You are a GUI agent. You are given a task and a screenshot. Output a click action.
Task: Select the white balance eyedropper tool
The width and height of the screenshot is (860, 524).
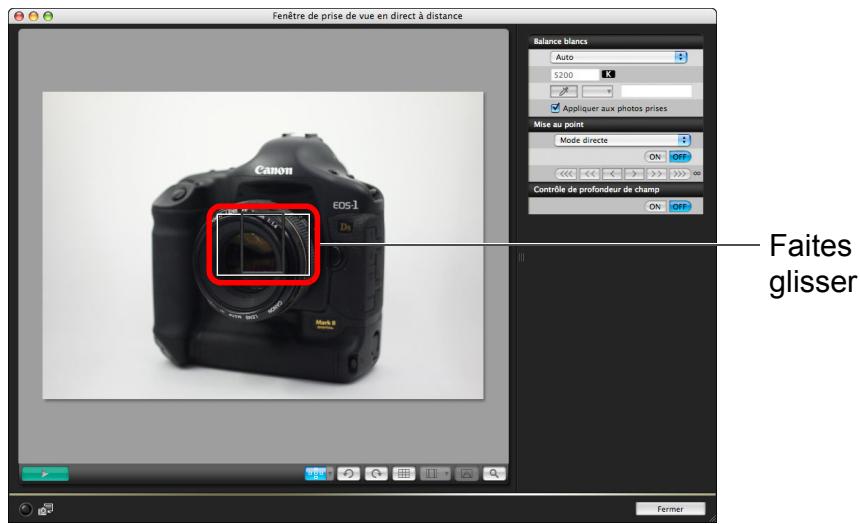pyautogui.click(x=564, y=91)
